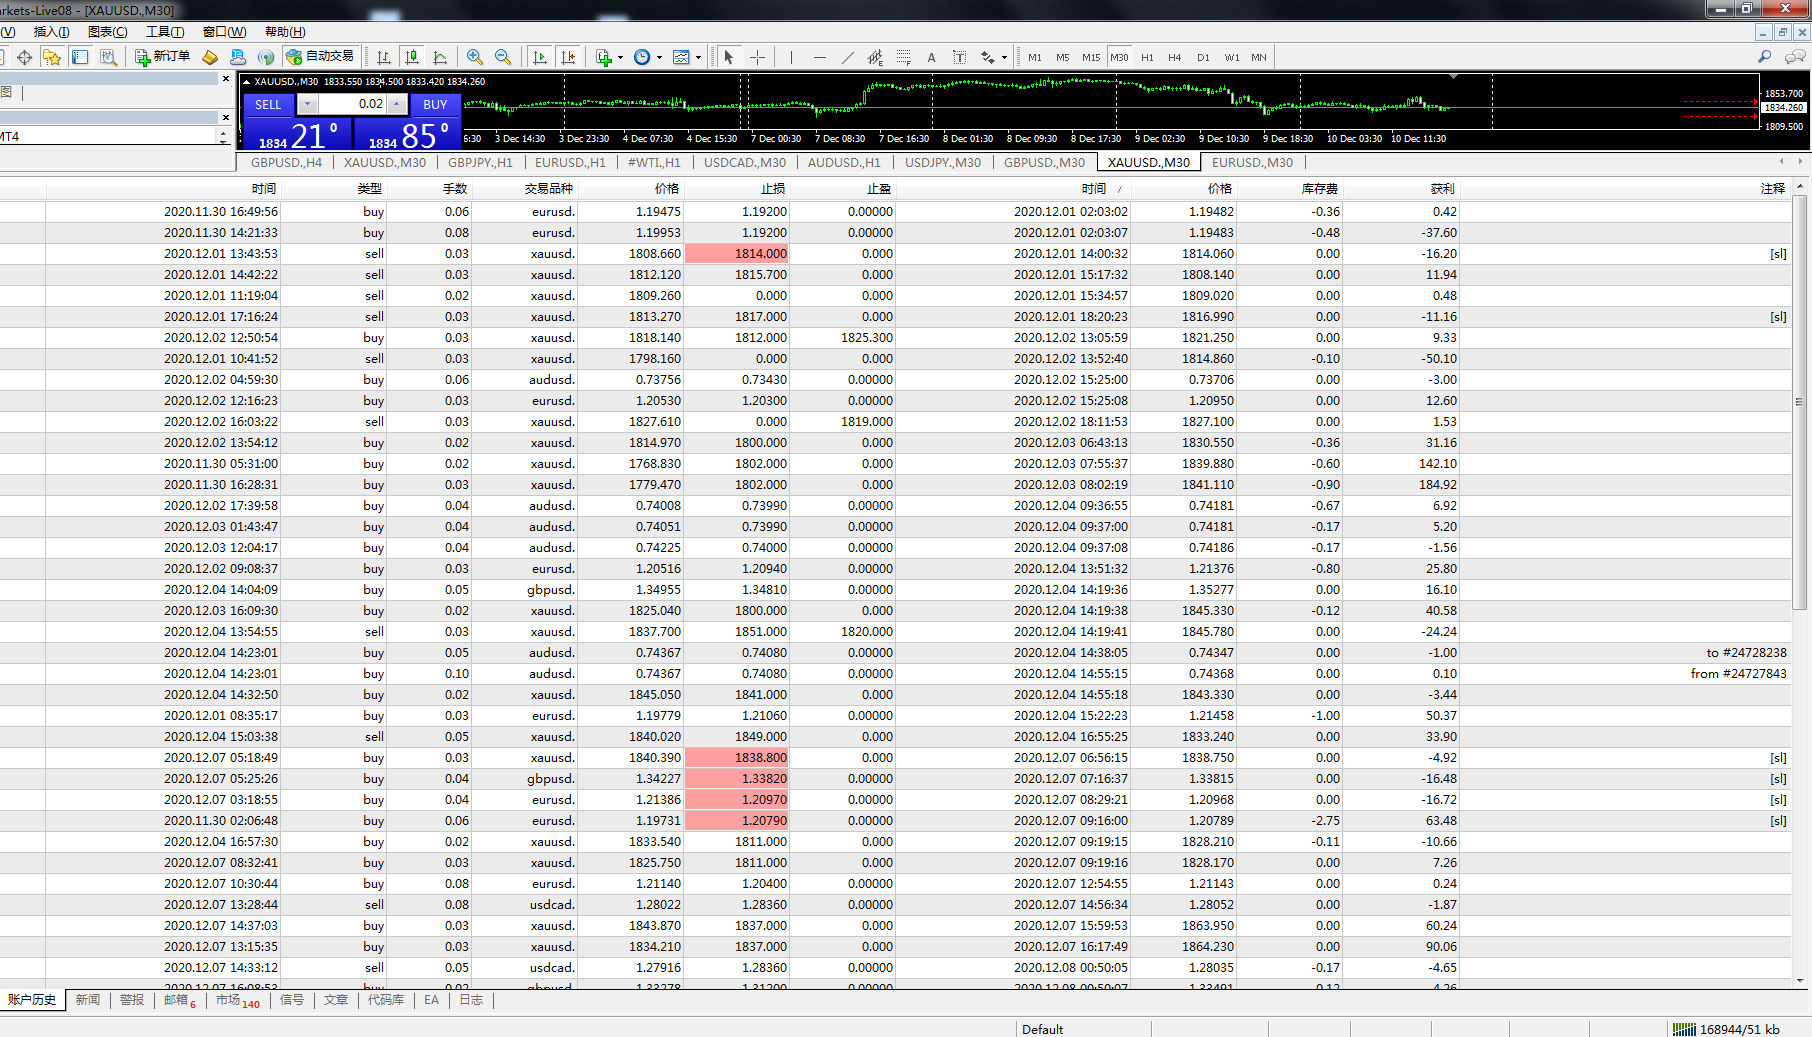Screen dimensions: 1812x1037
Task: Open the indicators list dropdown arrow
Action: click(621, 57)
